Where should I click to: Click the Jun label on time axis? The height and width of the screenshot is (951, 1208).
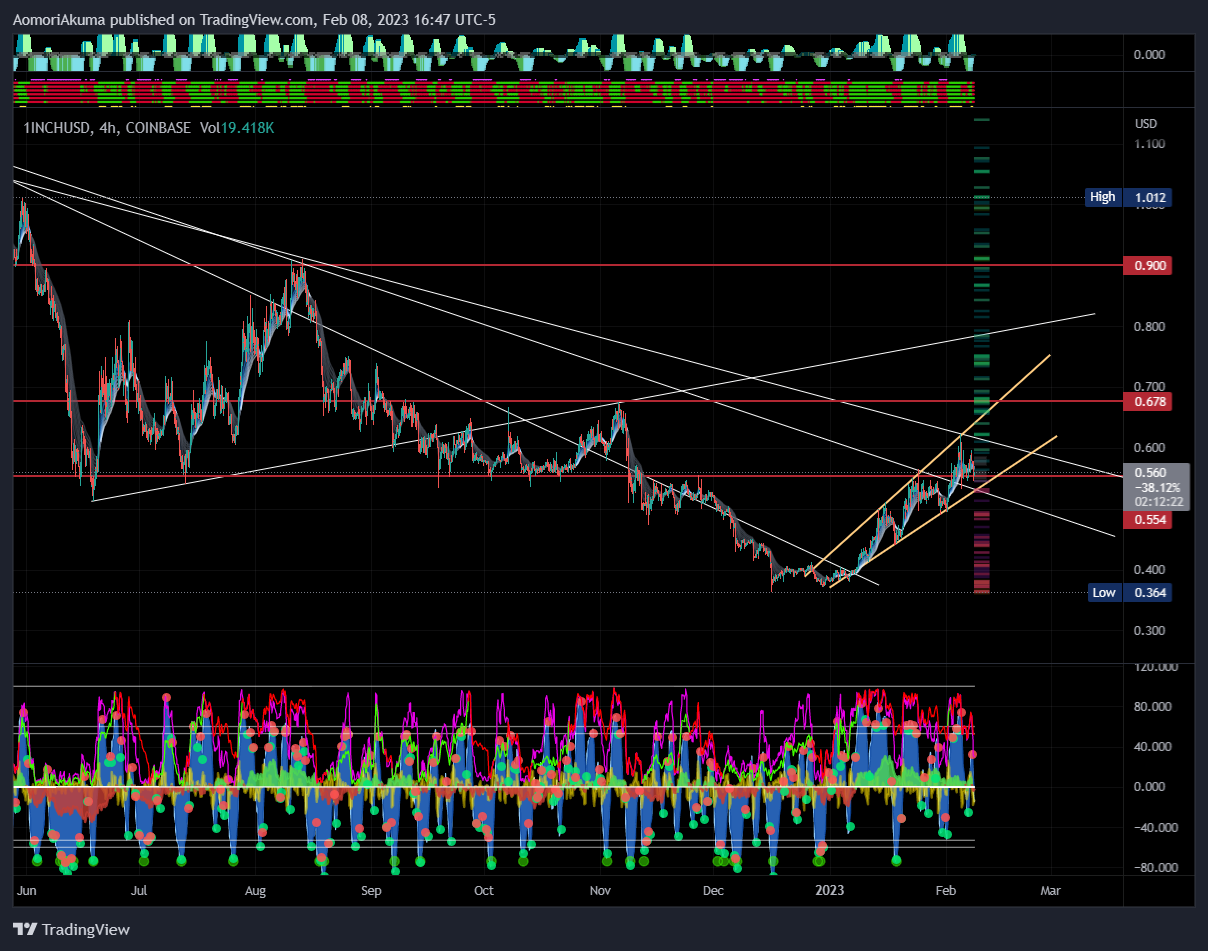pos(25,890)
